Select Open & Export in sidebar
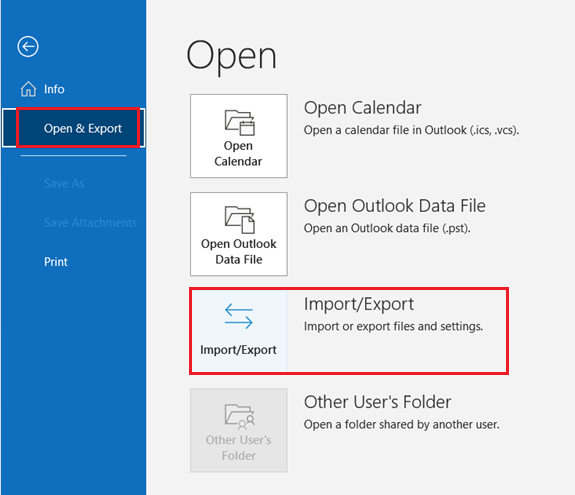Screen dimensions: 575x495 [x=73, y=128]
